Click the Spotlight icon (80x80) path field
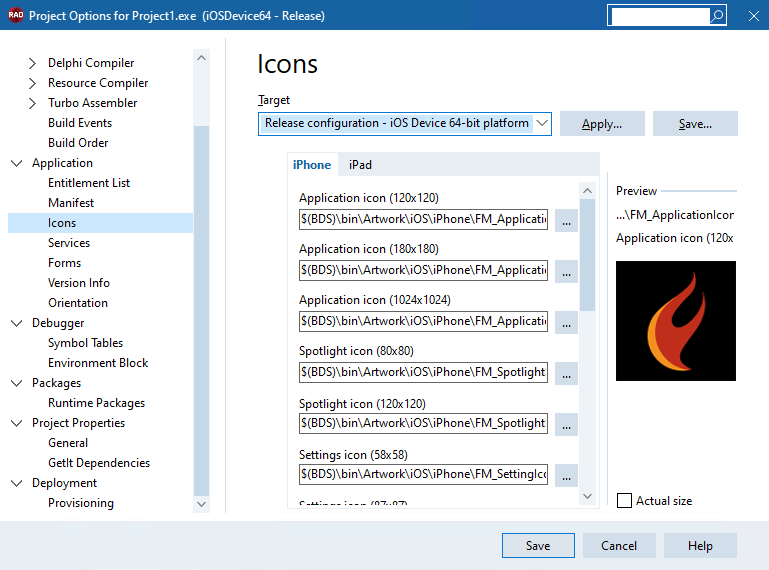This screenshot has height=570, width=769. (423, 372)
